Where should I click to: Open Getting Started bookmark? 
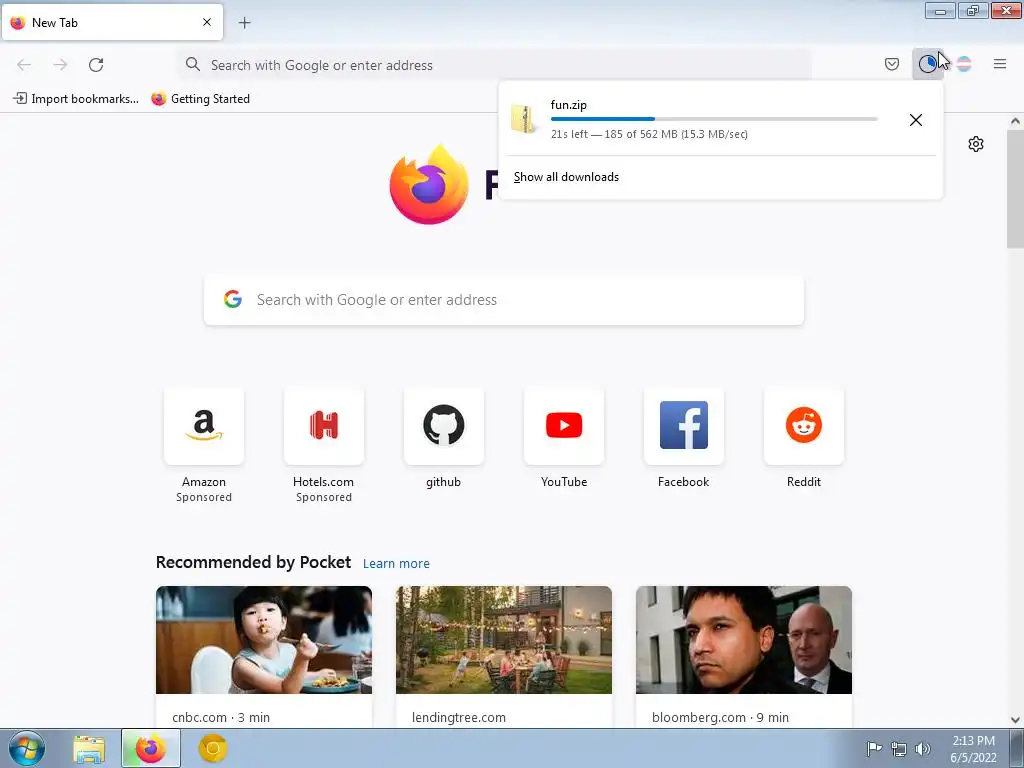200,99
